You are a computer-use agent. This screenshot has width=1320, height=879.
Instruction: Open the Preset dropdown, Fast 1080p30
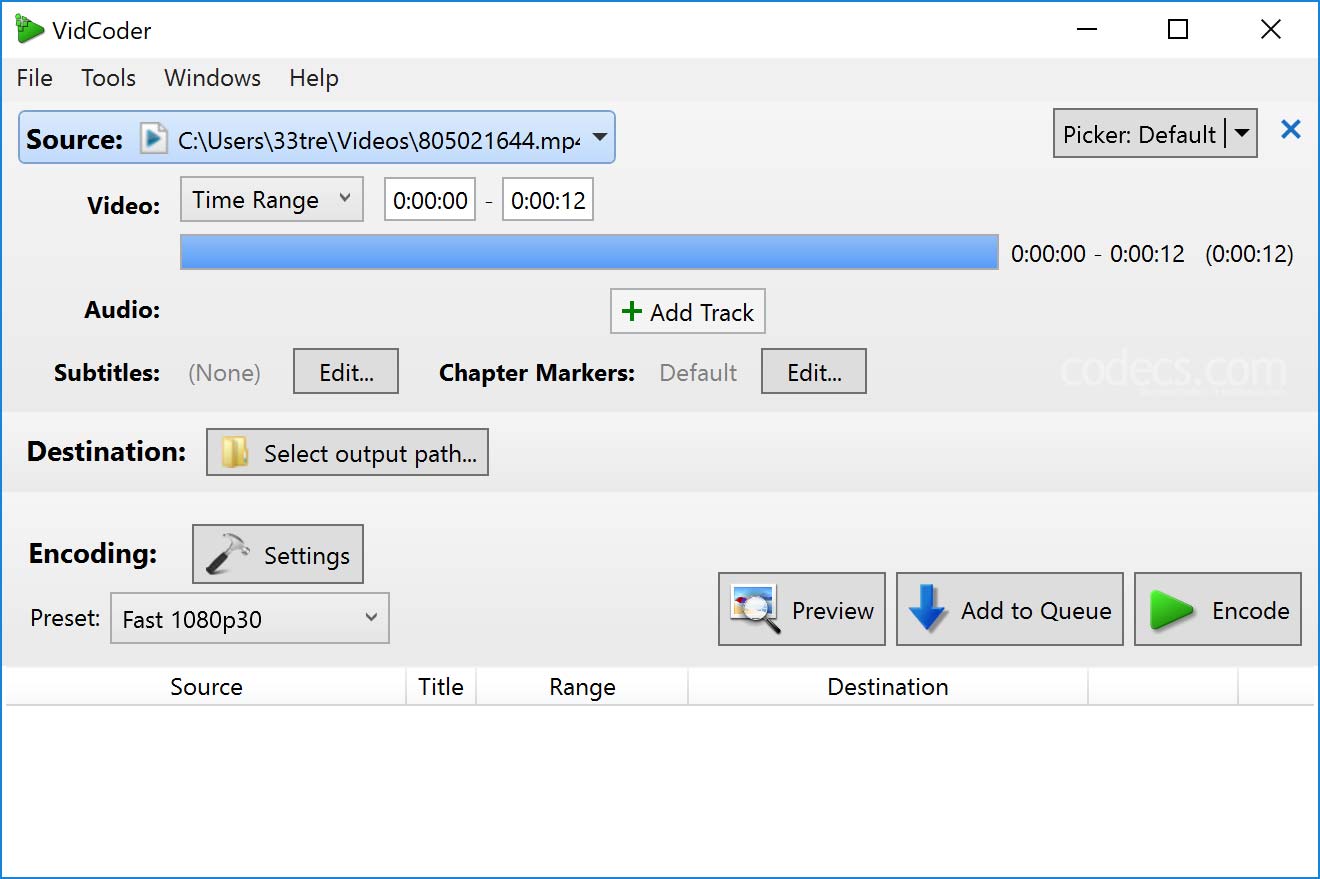pyautogui.click(x=249, y=619)
